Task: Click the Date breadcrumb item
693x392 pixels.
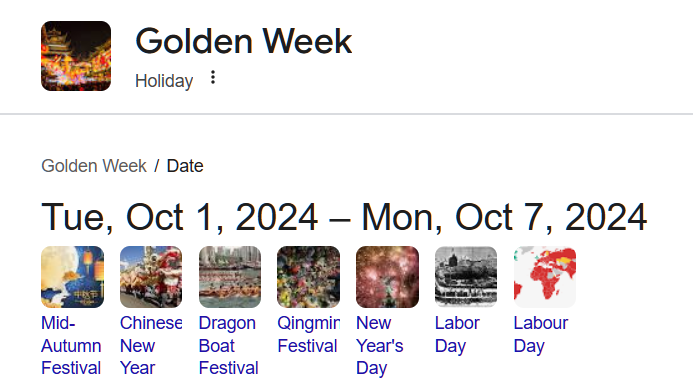Action: [185, 166]
